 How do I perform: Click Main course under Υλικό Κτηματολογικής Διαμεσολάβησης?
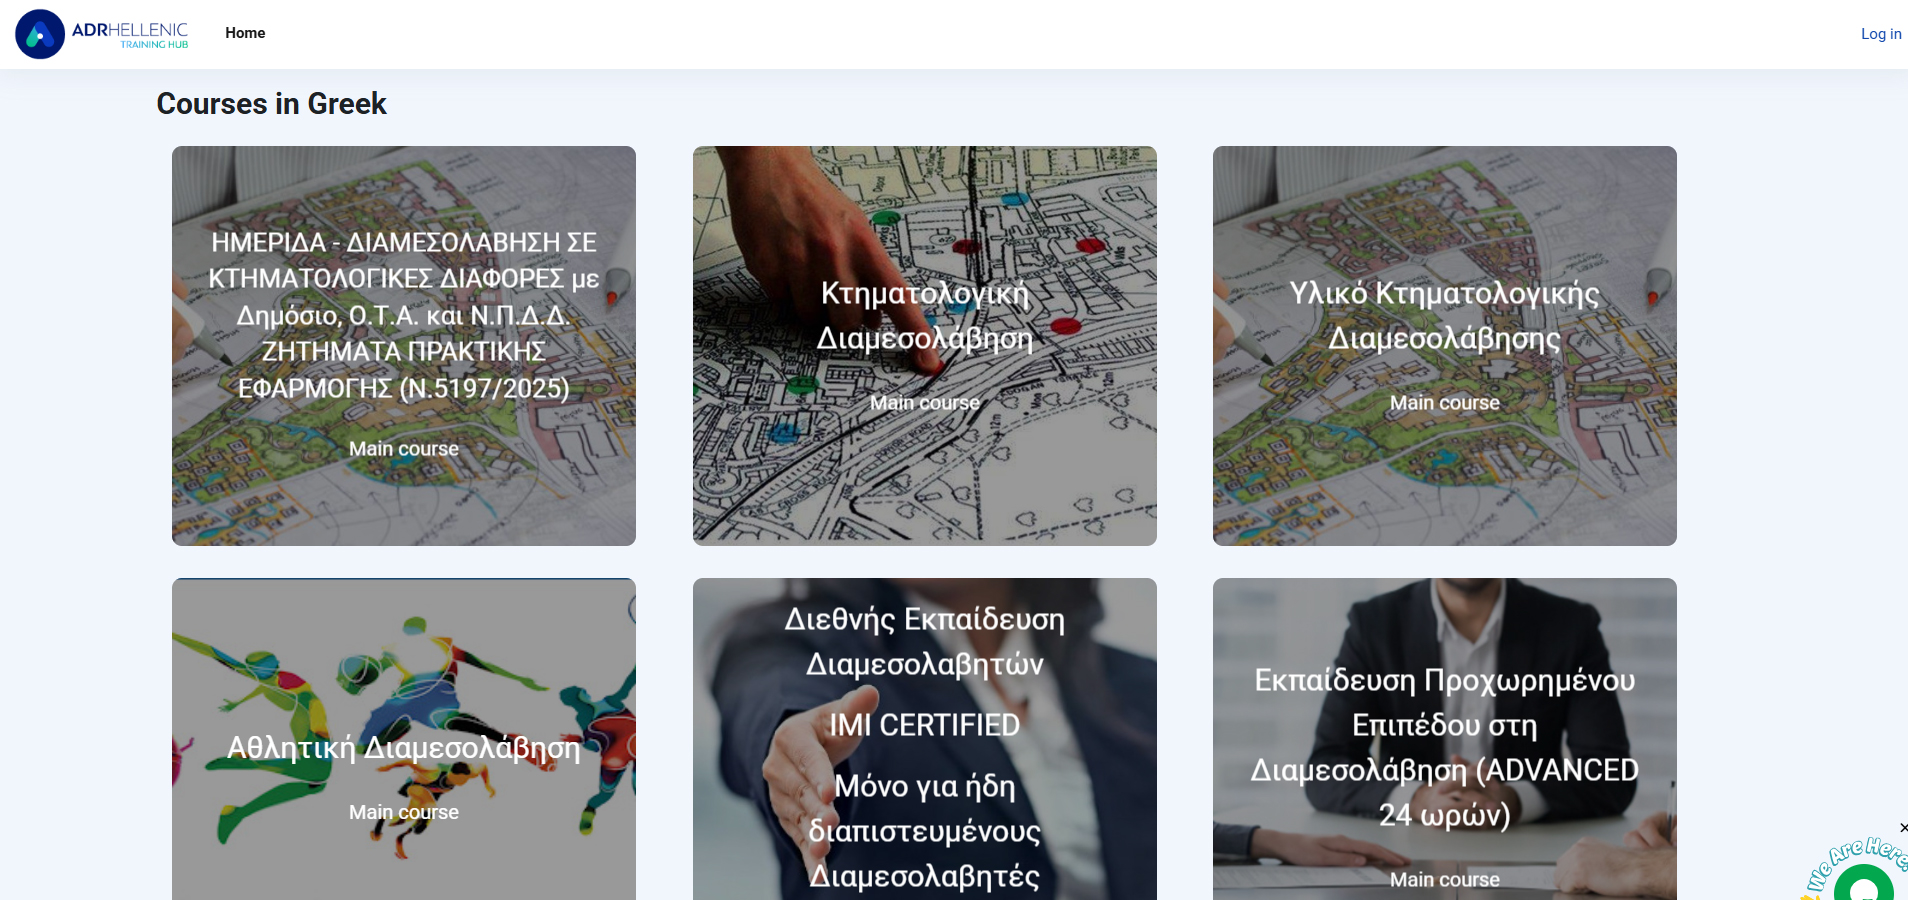pos(1444,403)
